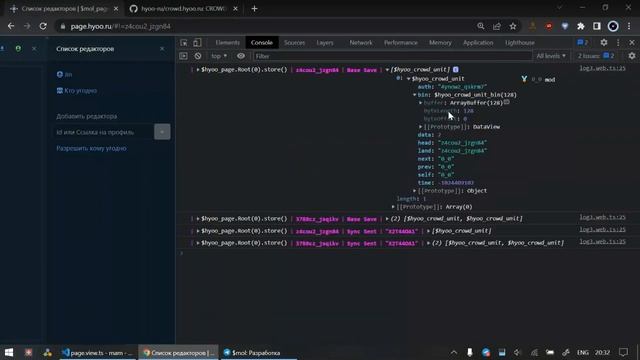Expand the [[Prototype]]: Object entry
This screenshot has height=360, width=640.
(x=414, y=191)
